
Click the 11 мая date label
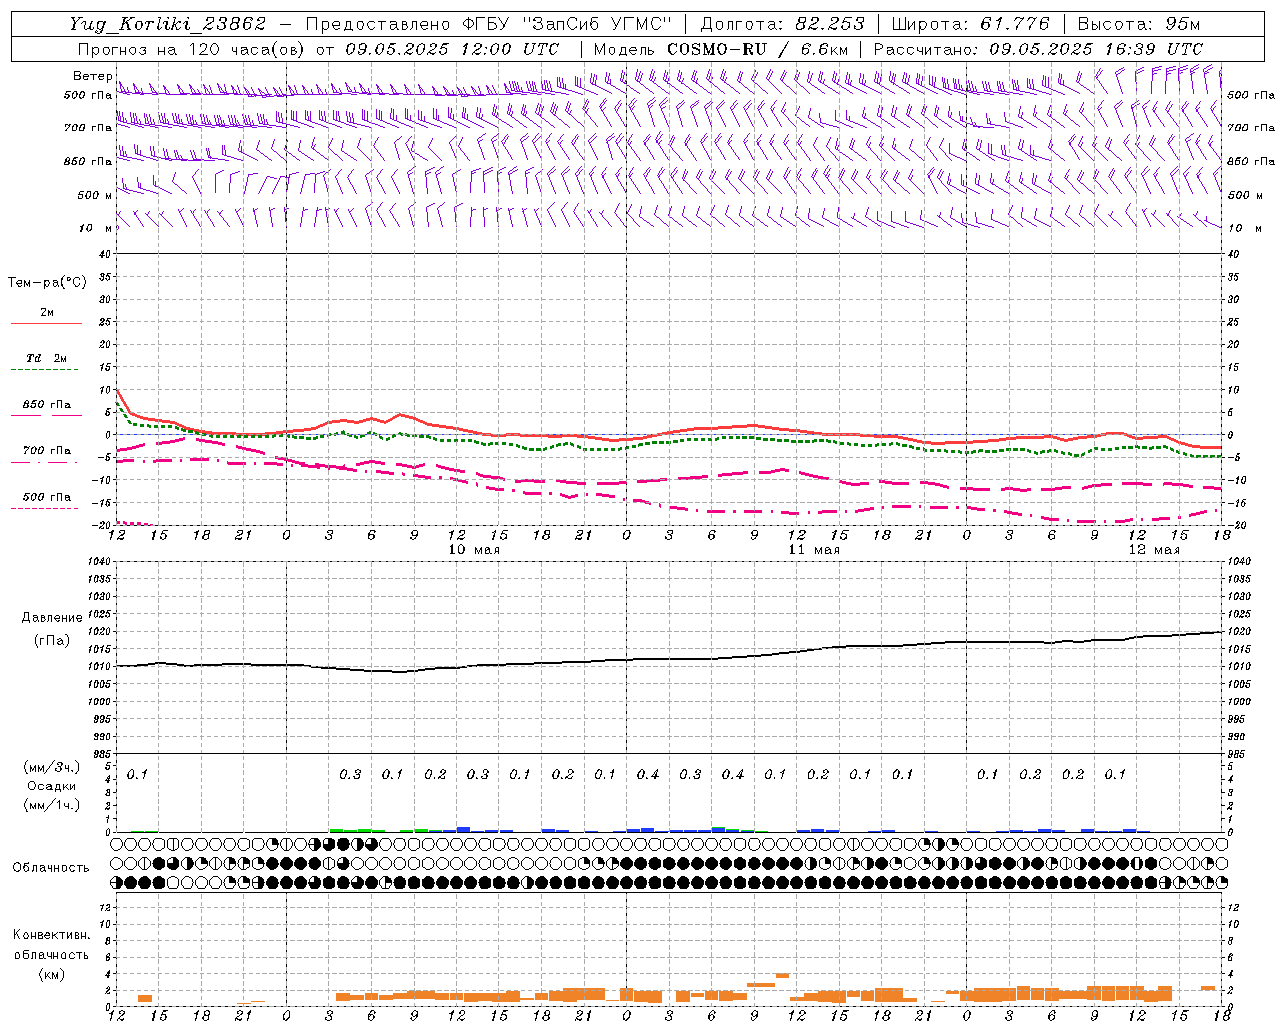(x=814, y=550)
